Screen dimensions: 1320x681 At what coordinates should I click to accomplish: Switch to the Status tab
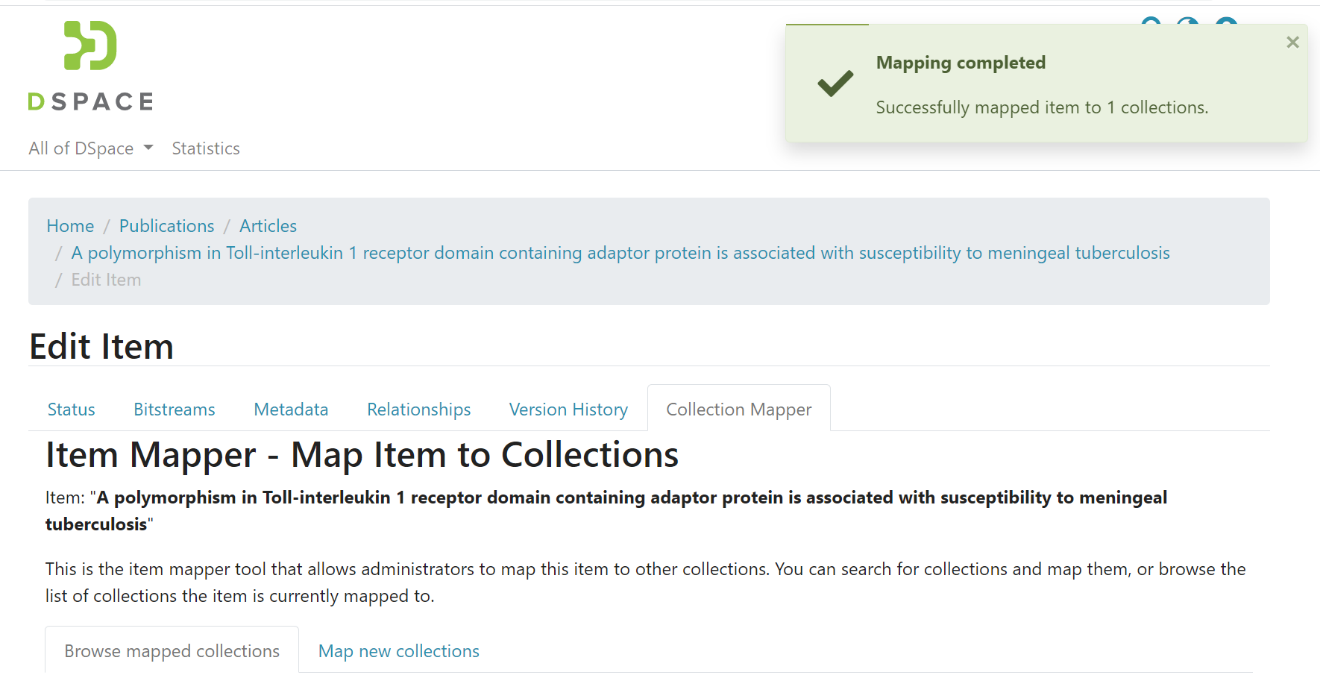coord(72,409)
